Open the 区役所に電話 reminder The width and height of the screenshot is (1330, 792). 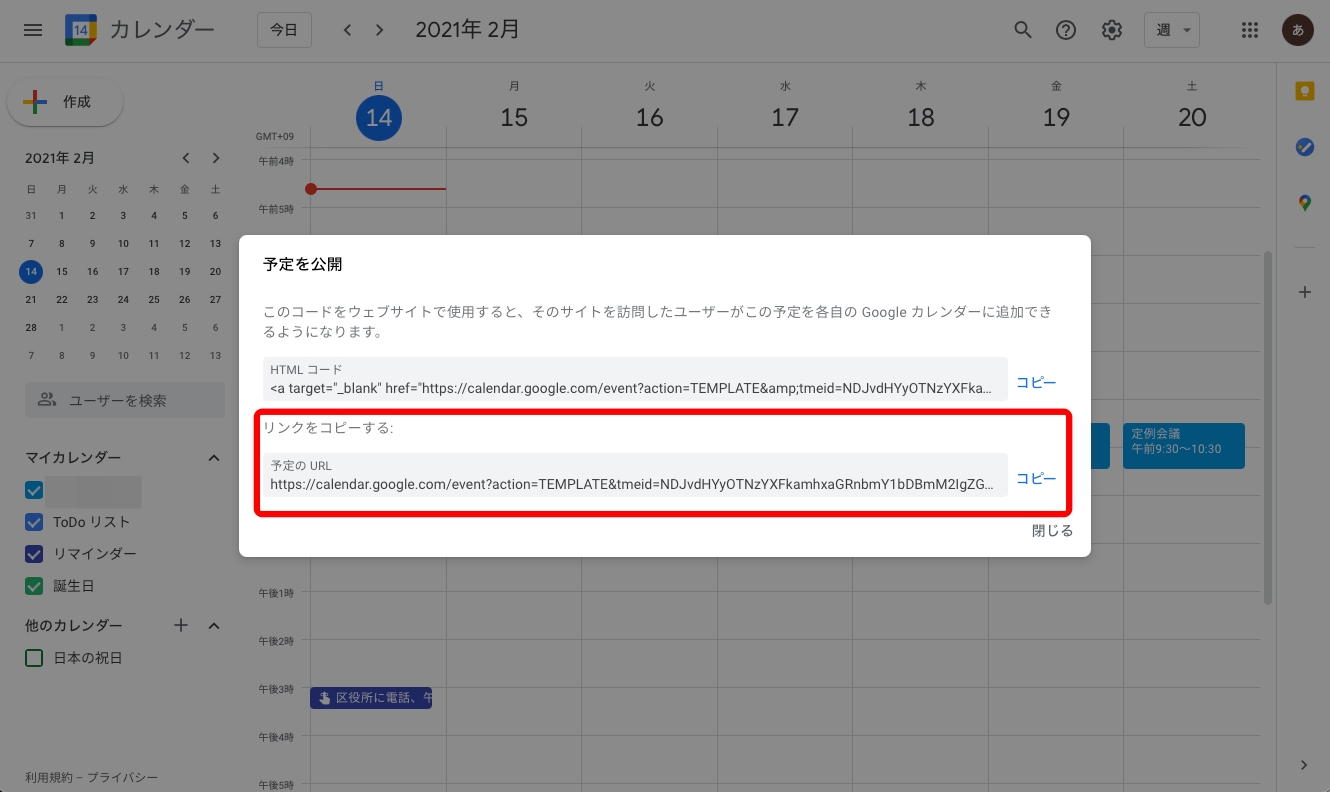[x=371, y=698]
